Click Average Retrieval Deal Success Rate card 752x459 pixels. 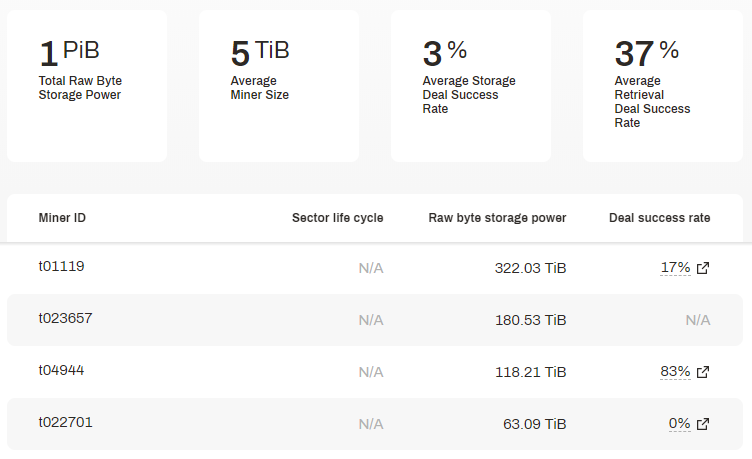point(663,86)
